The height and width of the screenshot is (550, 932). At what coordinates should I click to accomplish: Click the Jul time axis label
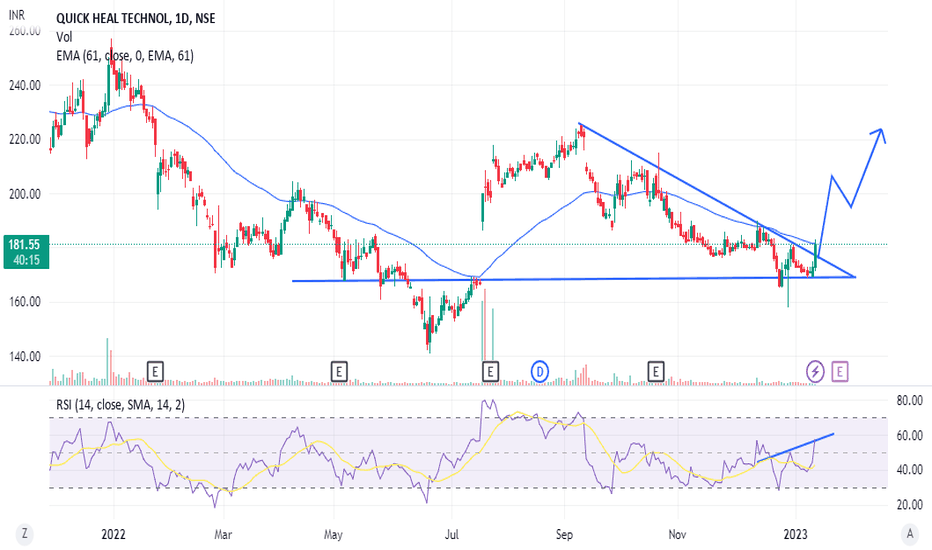452,534
